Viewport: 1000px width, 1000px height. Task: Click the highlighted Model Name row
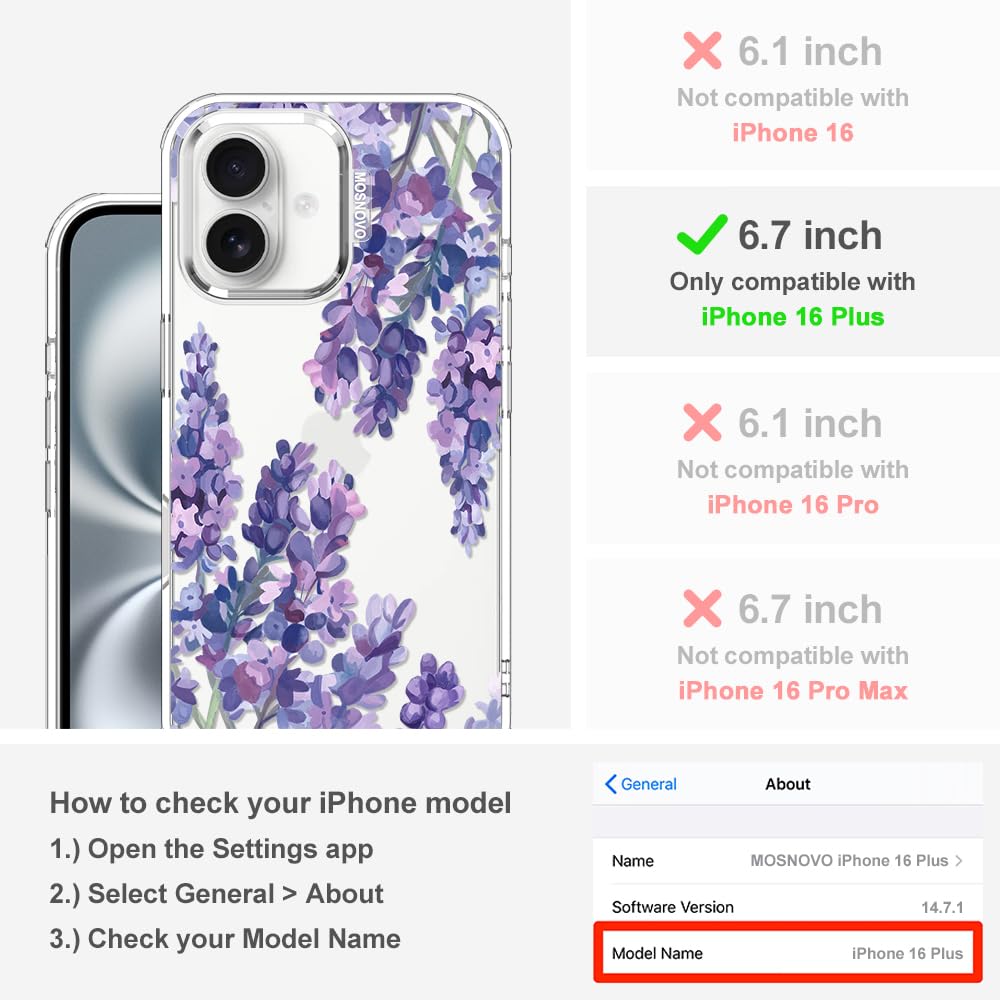(x=788, y=953)
